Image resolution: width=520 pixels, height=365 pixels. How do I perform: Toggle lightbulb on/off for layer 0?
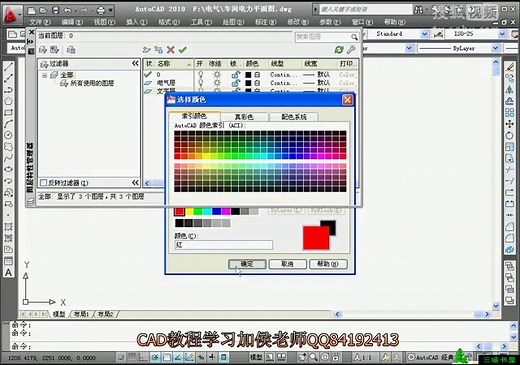point(201,74)
